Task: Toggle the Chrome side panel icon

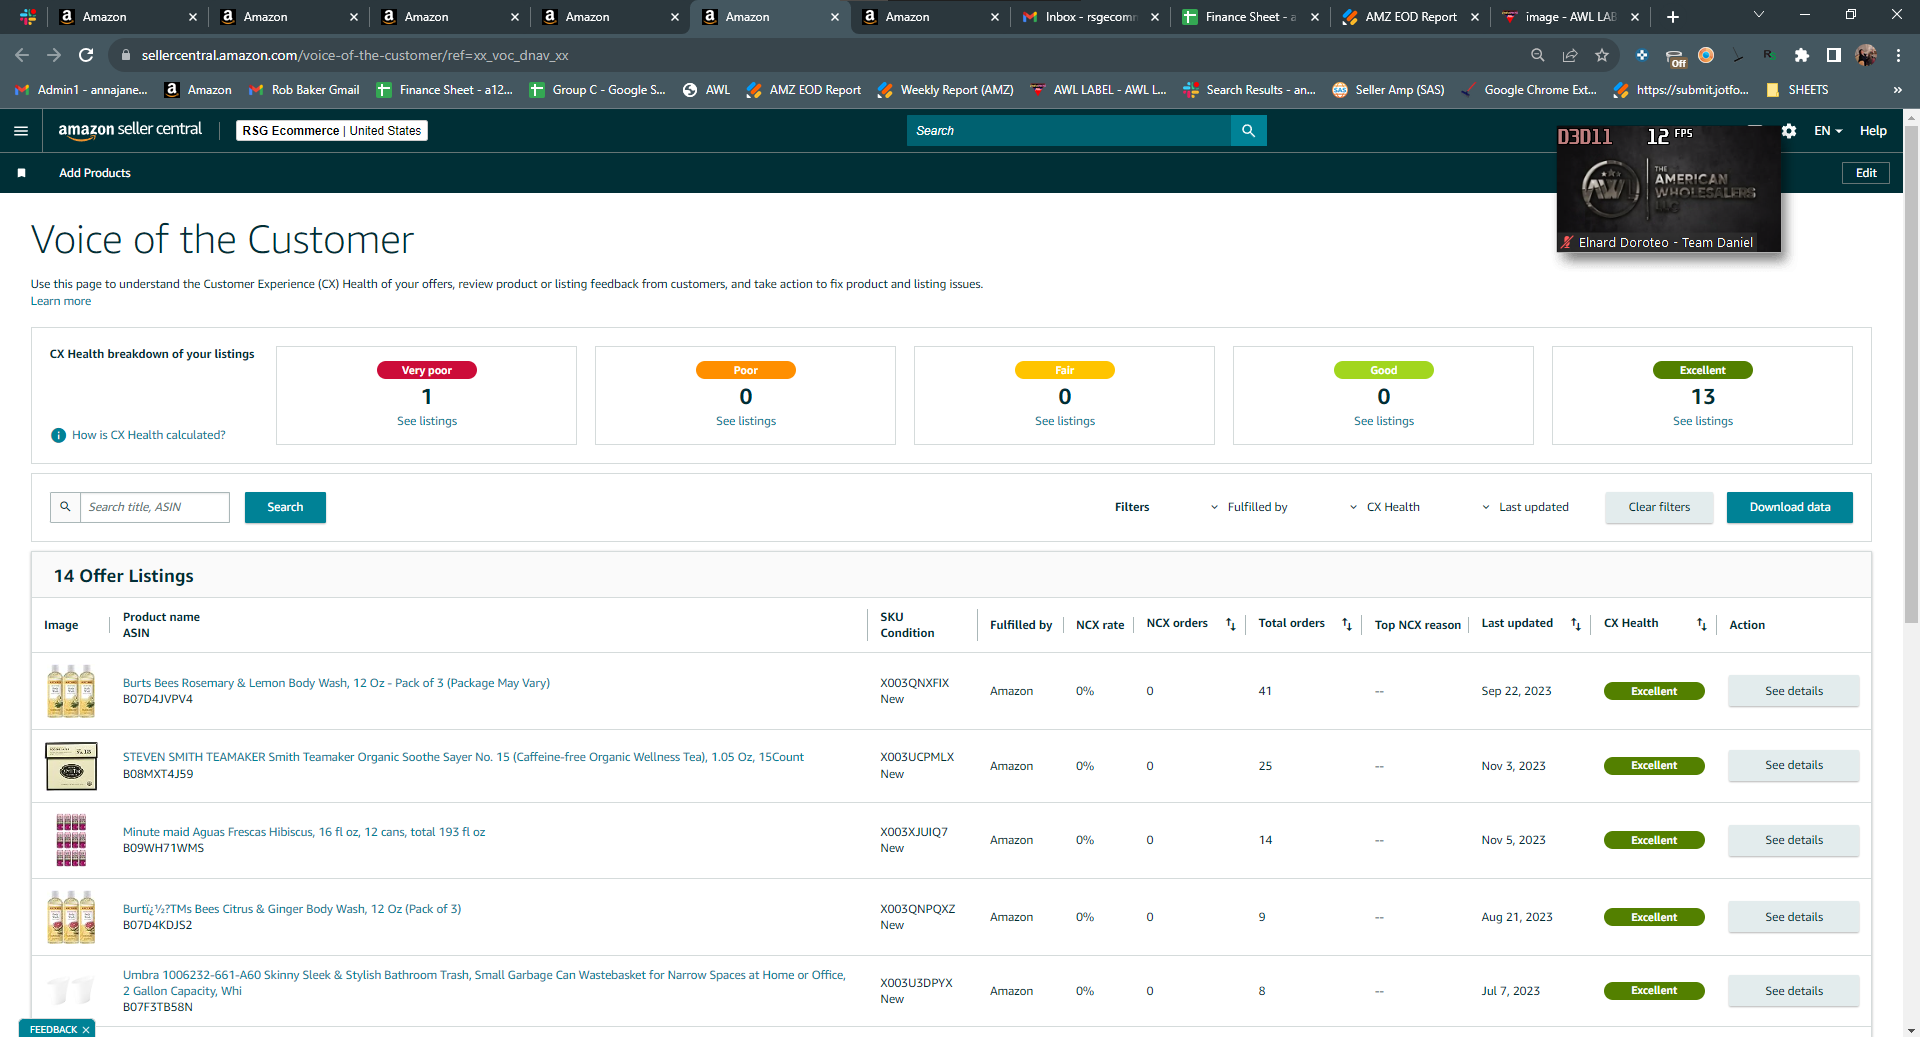Action: [x=1834, y=55]
